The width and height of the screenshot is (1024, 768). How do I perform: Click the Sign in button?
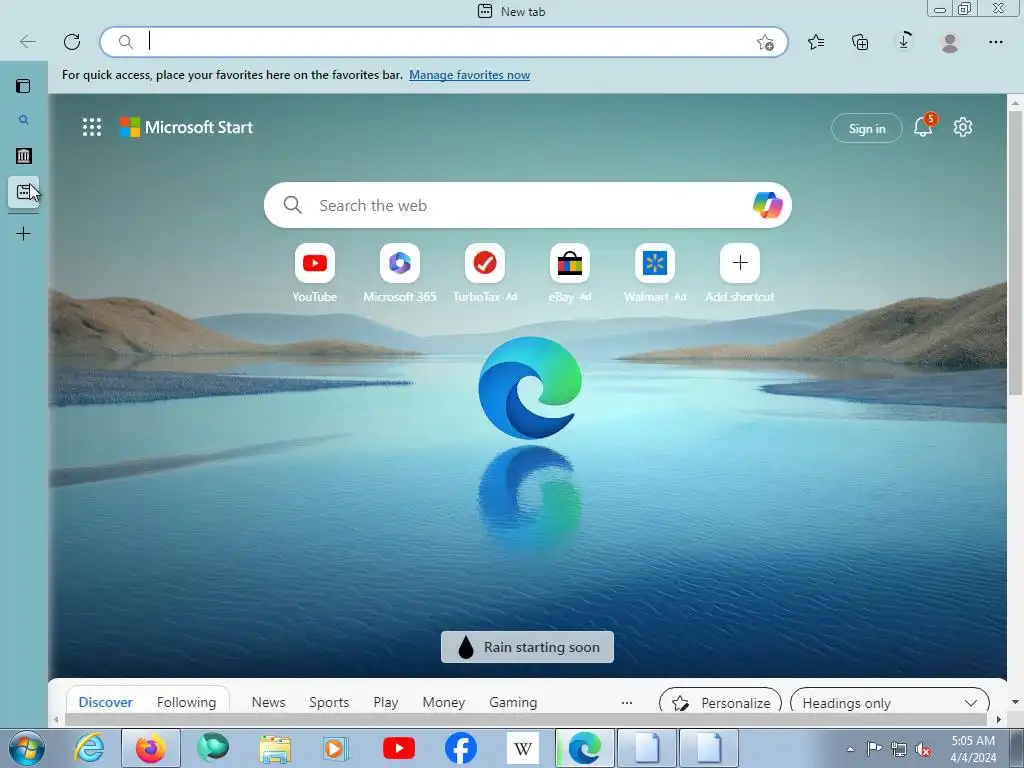tap(867, 128)
